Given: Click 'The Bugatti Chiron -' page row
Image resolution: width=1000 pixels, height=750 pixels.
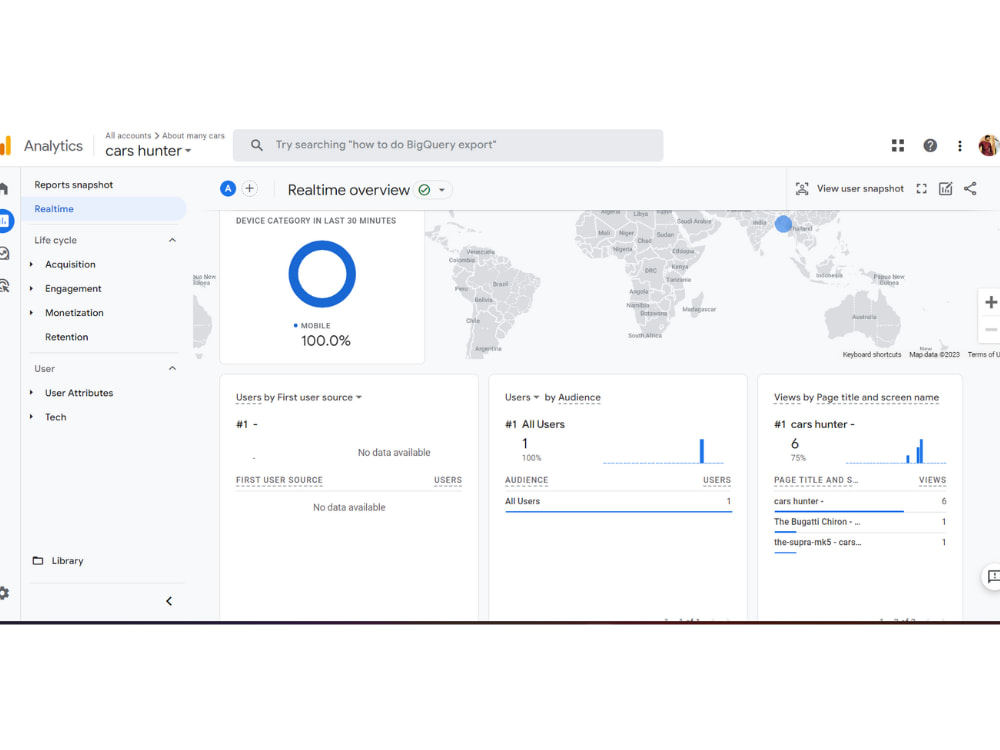Looking at the screenshot, I should click(x=860, y=522).
